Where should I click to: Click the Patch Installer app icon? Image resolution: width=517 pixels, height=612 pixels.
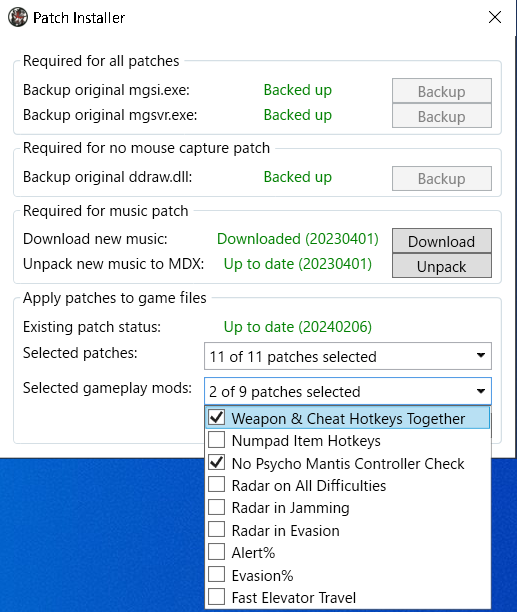pos(18,18)
